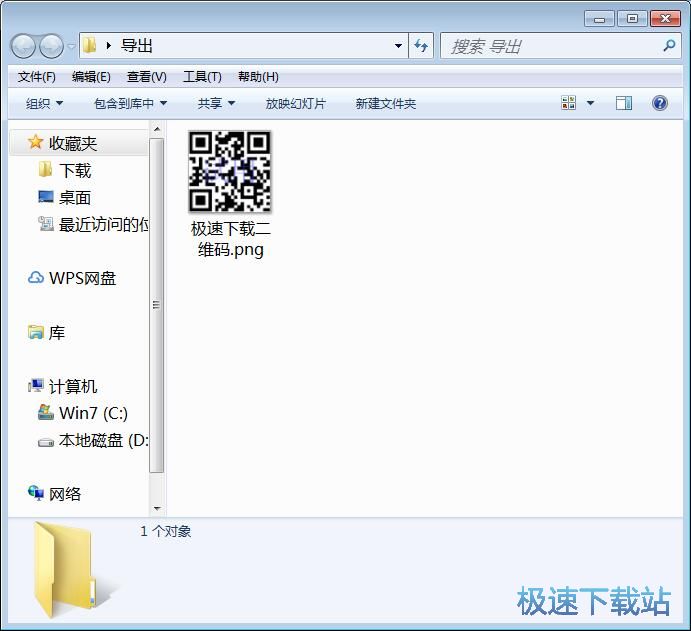Maximize the explorer window
691x631 pixels.
(x=632, y=19)
